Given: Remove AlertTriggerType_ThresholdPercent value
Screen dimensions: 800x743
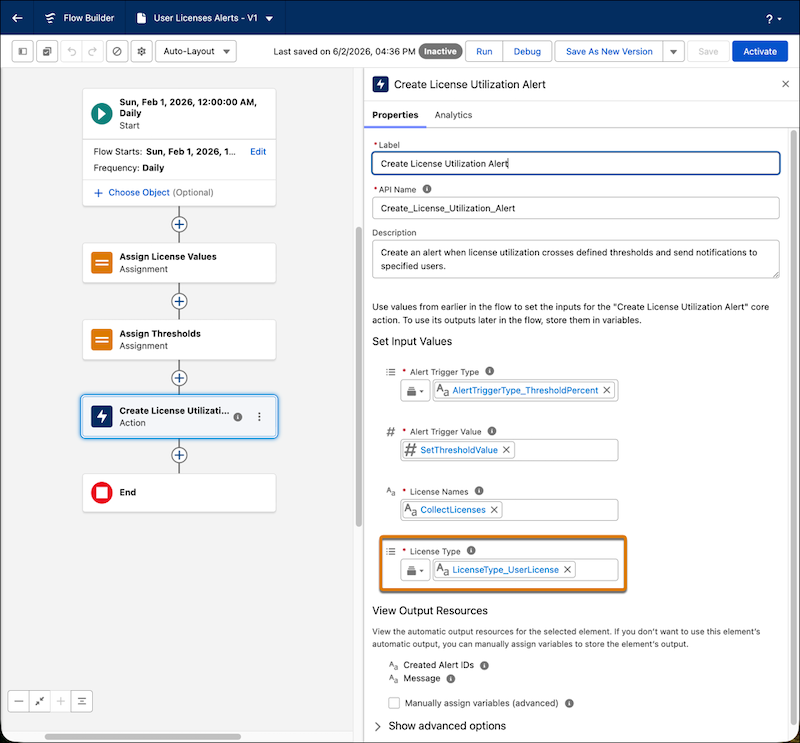Looking at the screenshot, I should pyautogui.click(x=607, y=390).
